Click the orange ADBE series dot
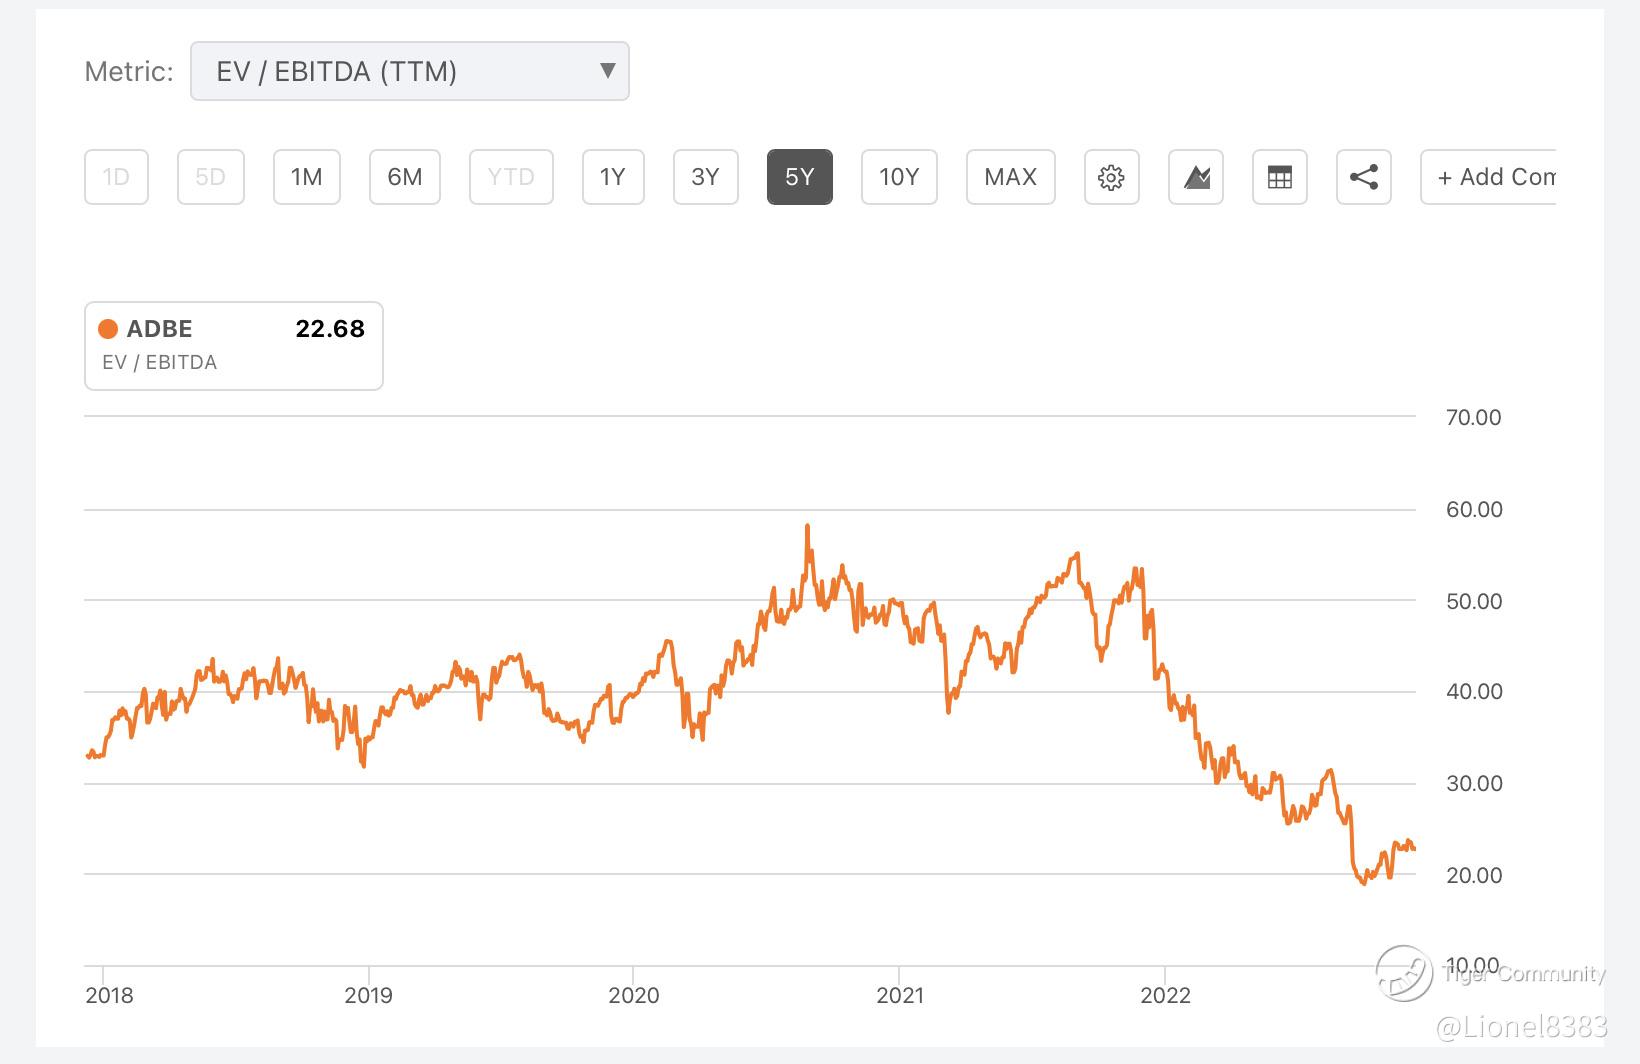Viewport: 1640px width, 1064px height. pos(108,329)
